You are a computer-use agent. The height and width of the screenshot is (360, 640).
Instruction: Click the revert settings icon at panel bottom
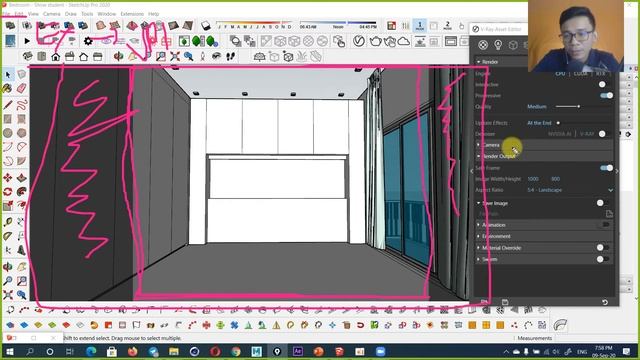605,302
